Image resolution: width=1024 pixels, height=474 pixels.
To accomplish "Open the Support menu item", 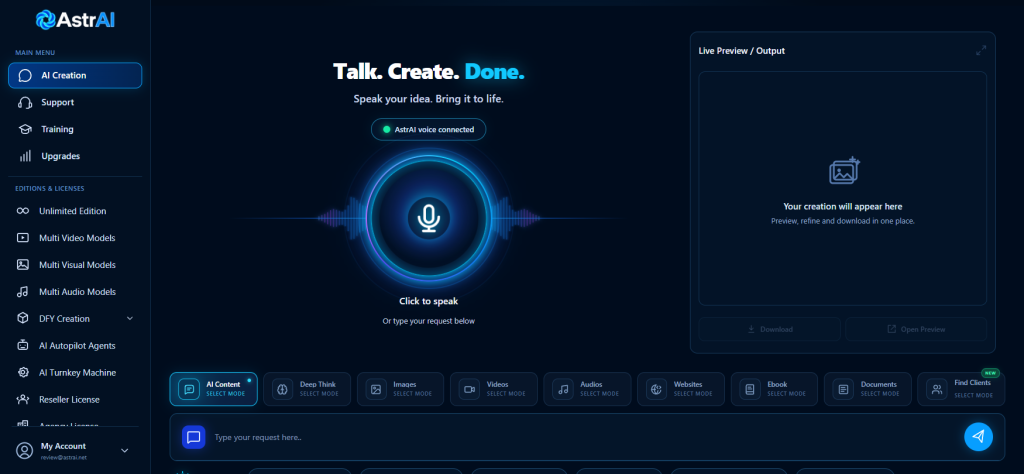I will click(x=75, y=103).
